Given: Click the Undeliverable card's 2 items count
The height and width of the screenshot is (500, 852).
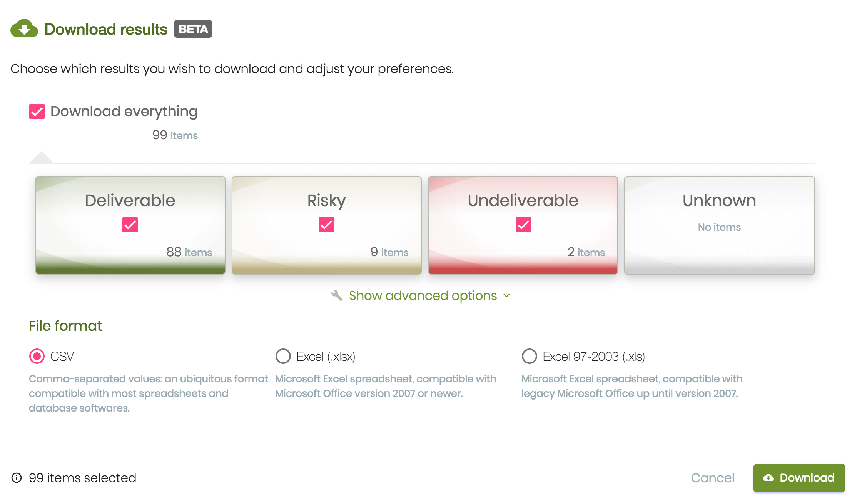Looking at the screenshot, I should 586,252.
